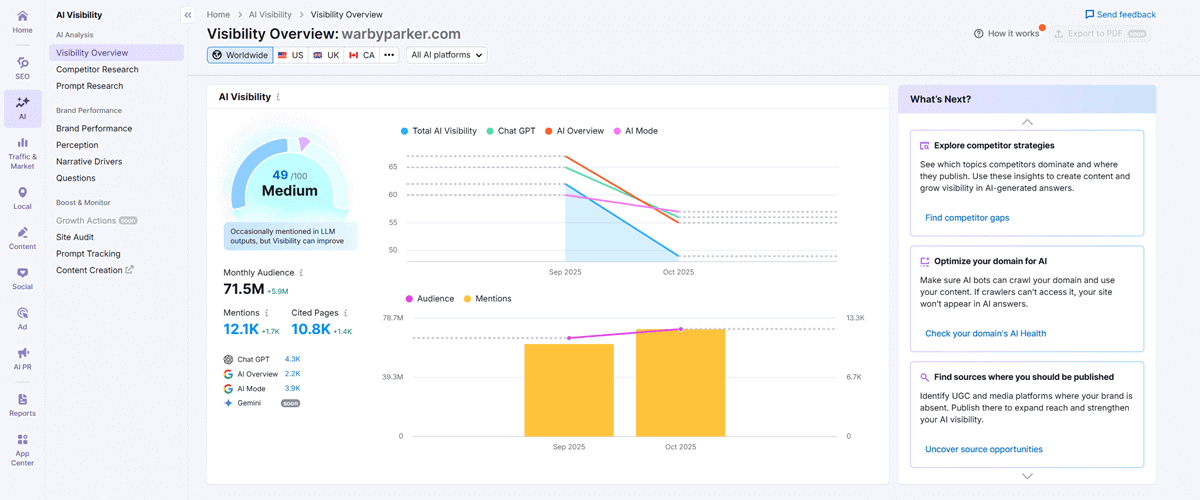This screenshot has height=500, width=1200.
Task: Click the 12.1K Mentions value
Action: (243, 330)
